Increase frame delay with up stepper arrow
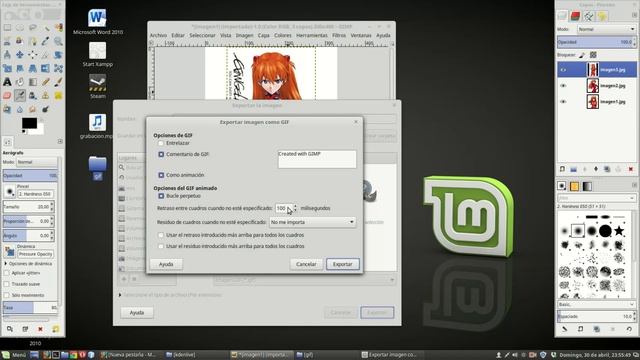The image size is (640, 360). 296,206
